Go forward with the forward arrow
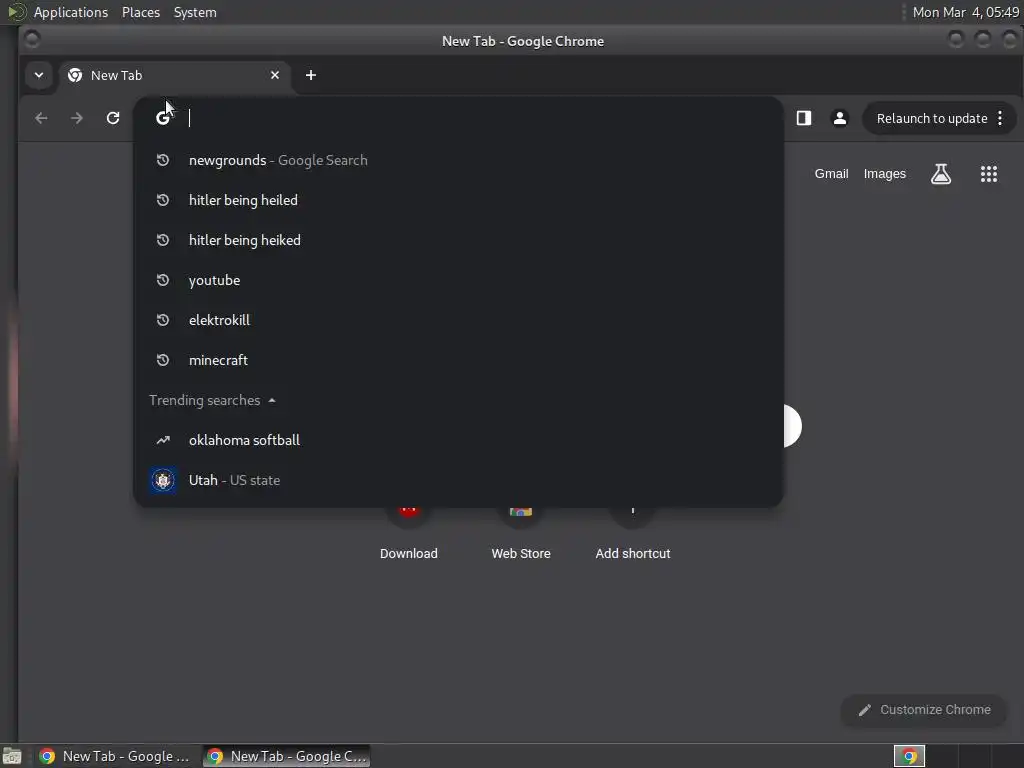Image resolution: width=1024 pixels, height=768 pixels. [76, 118]
